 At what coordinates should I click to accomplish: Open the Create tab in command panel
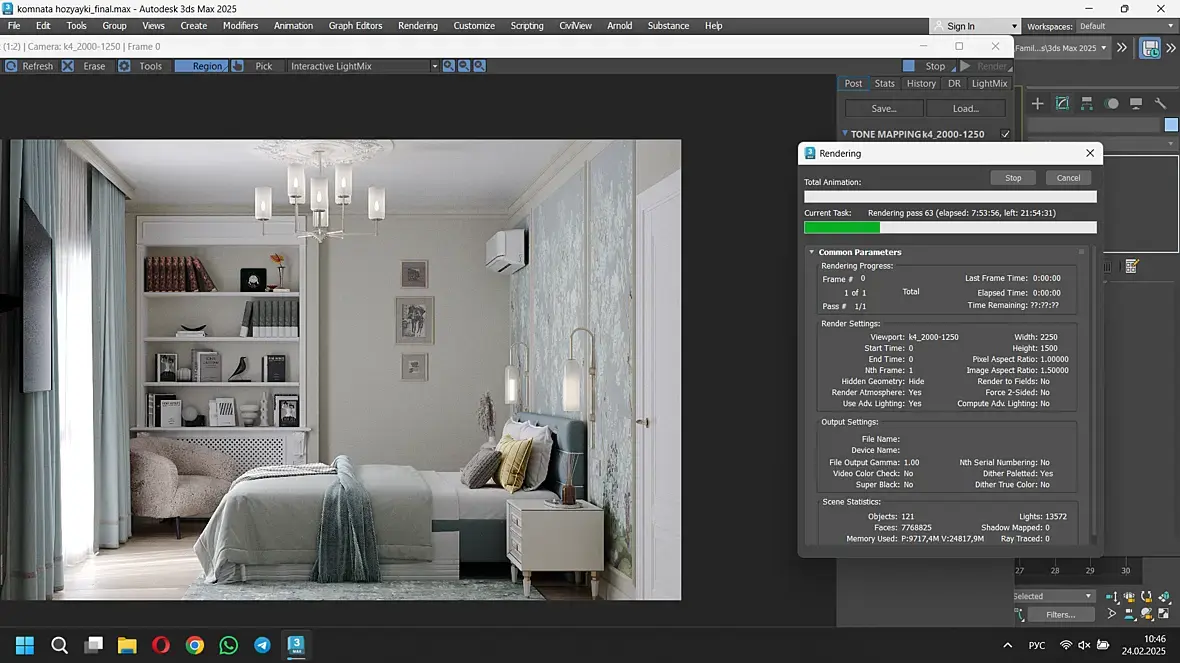click(1037, 104)
